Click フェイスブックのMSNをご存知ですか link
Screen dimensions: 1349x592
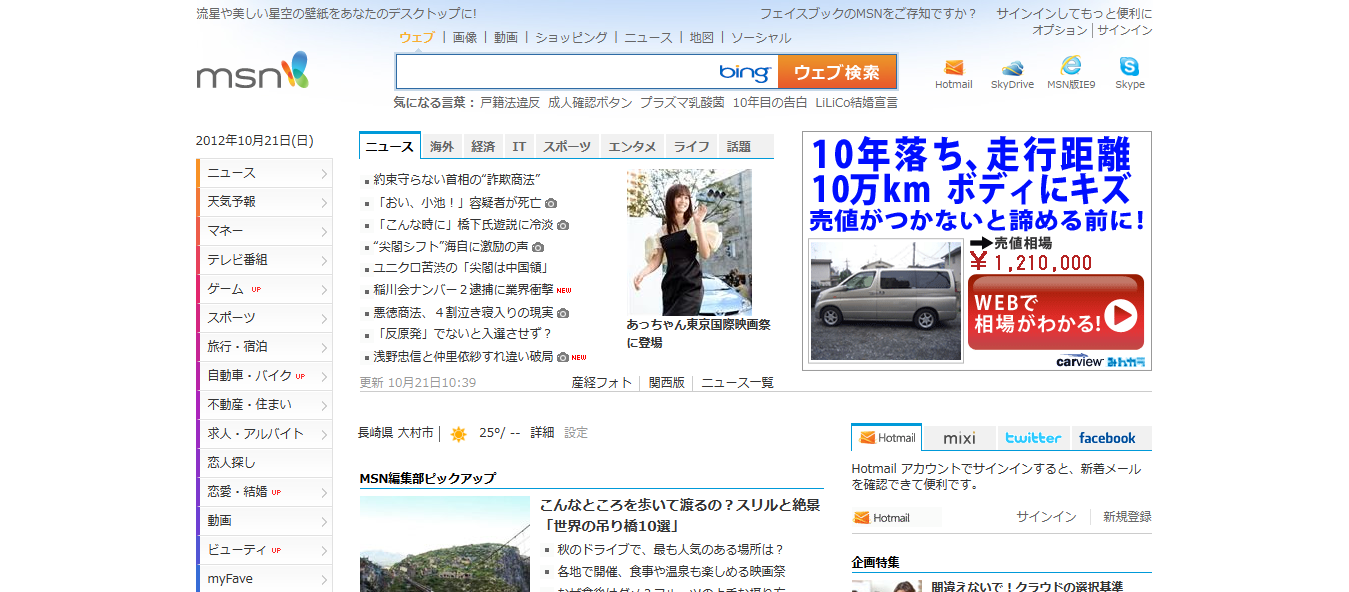pos(868,14)
